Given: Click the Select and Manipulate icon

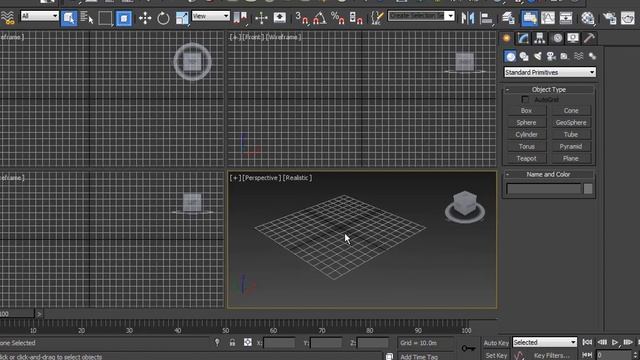Looking at the screenshot, I should pos(261,18).
